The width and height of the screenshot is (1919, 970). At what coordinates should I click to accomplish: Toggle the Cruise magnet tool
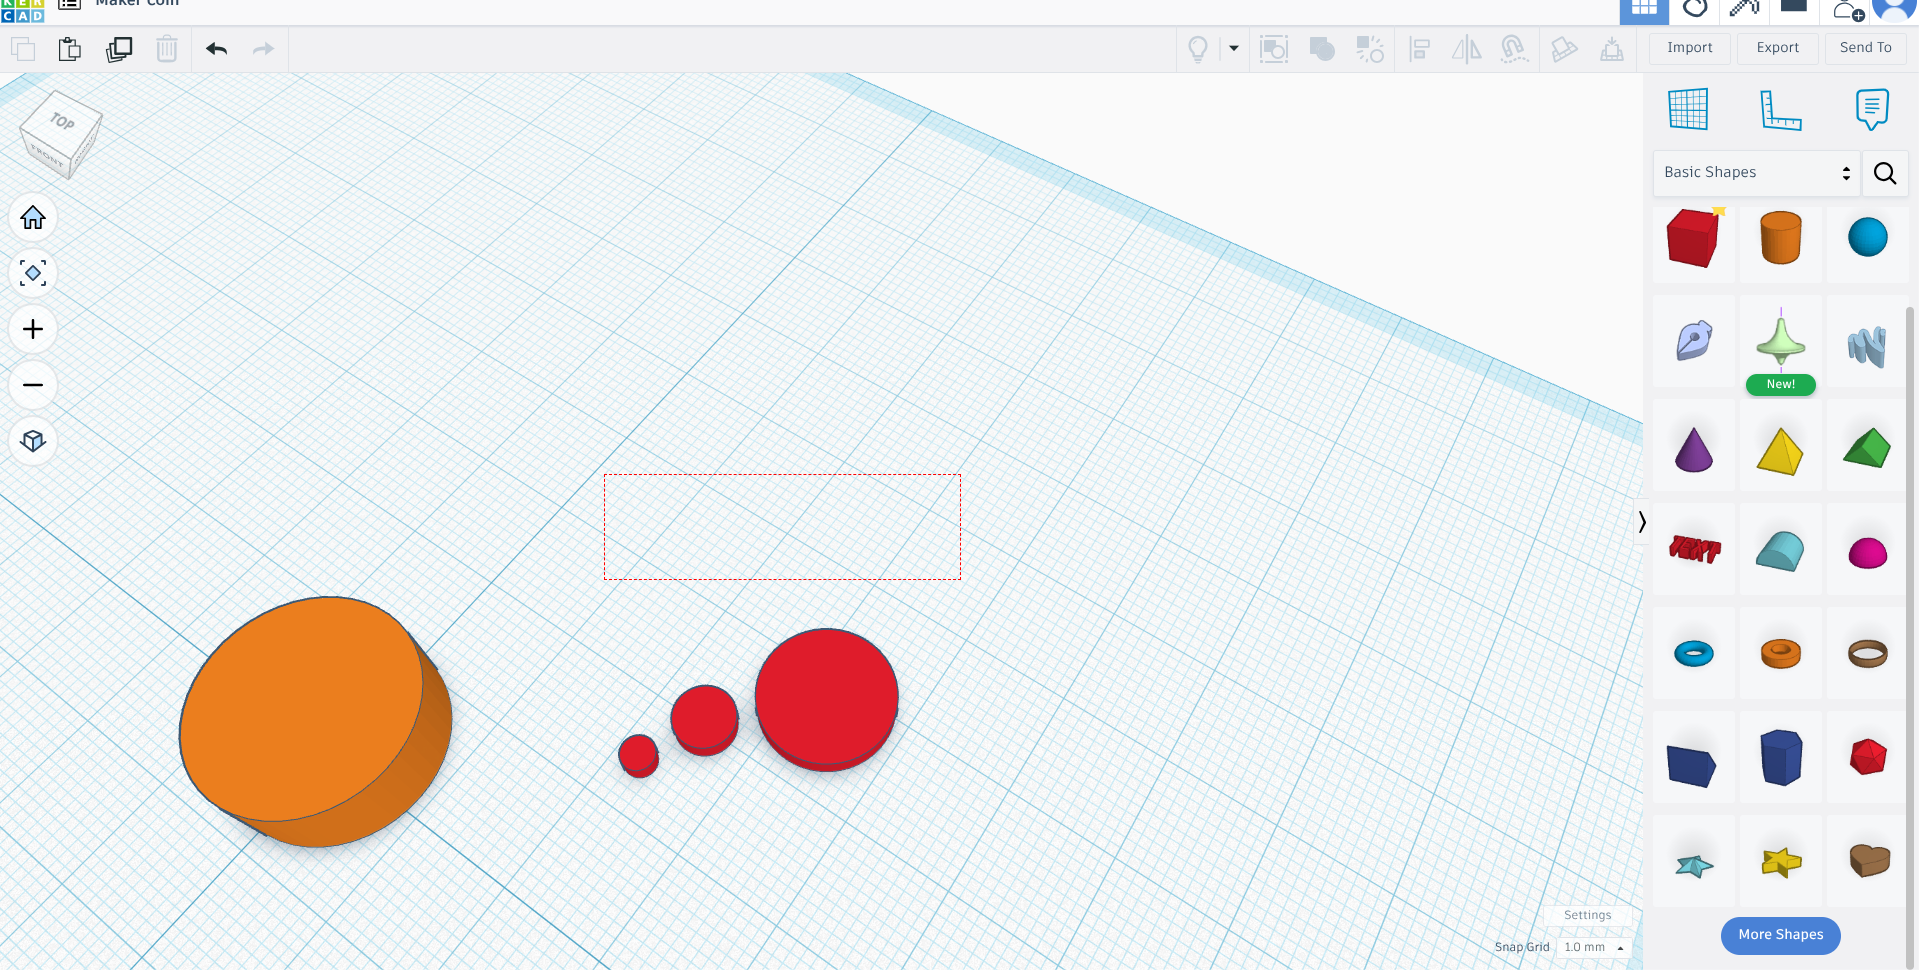click(1515, 48)
